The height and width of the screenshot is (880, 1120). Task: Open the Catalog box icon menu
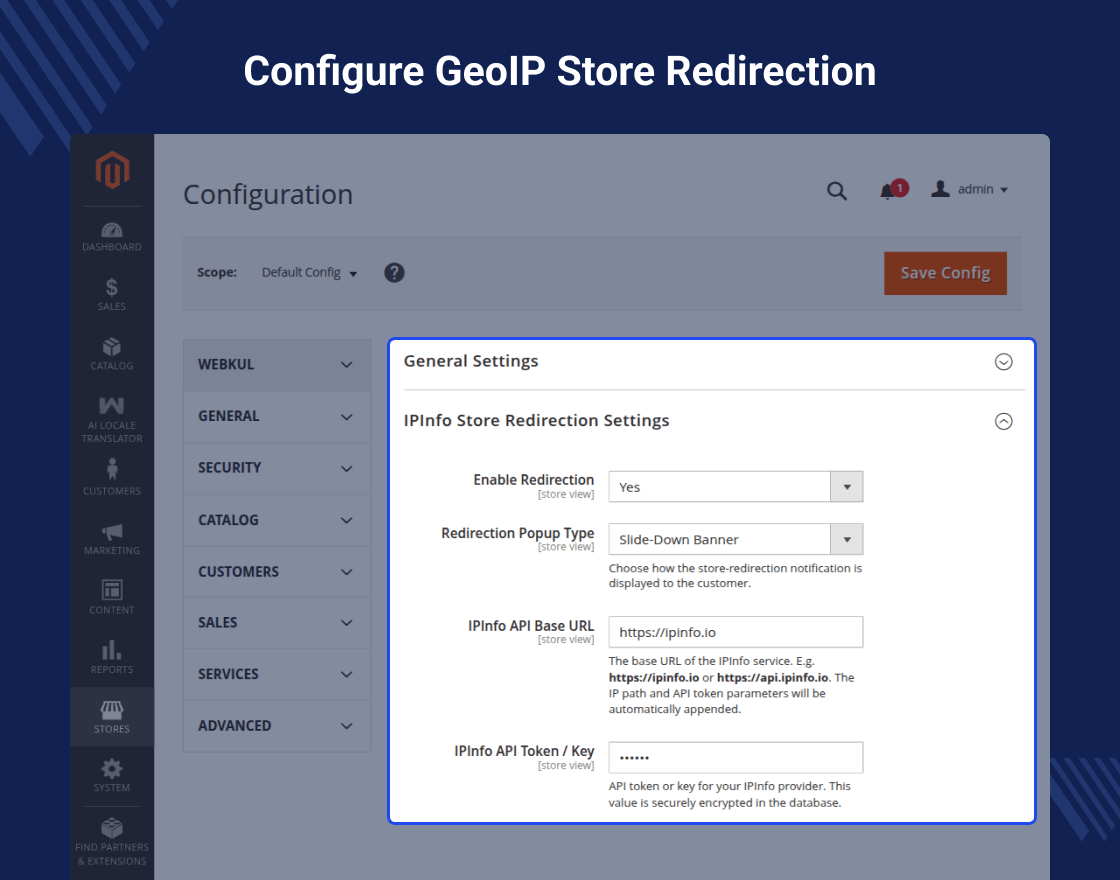[x=111, y=354]
